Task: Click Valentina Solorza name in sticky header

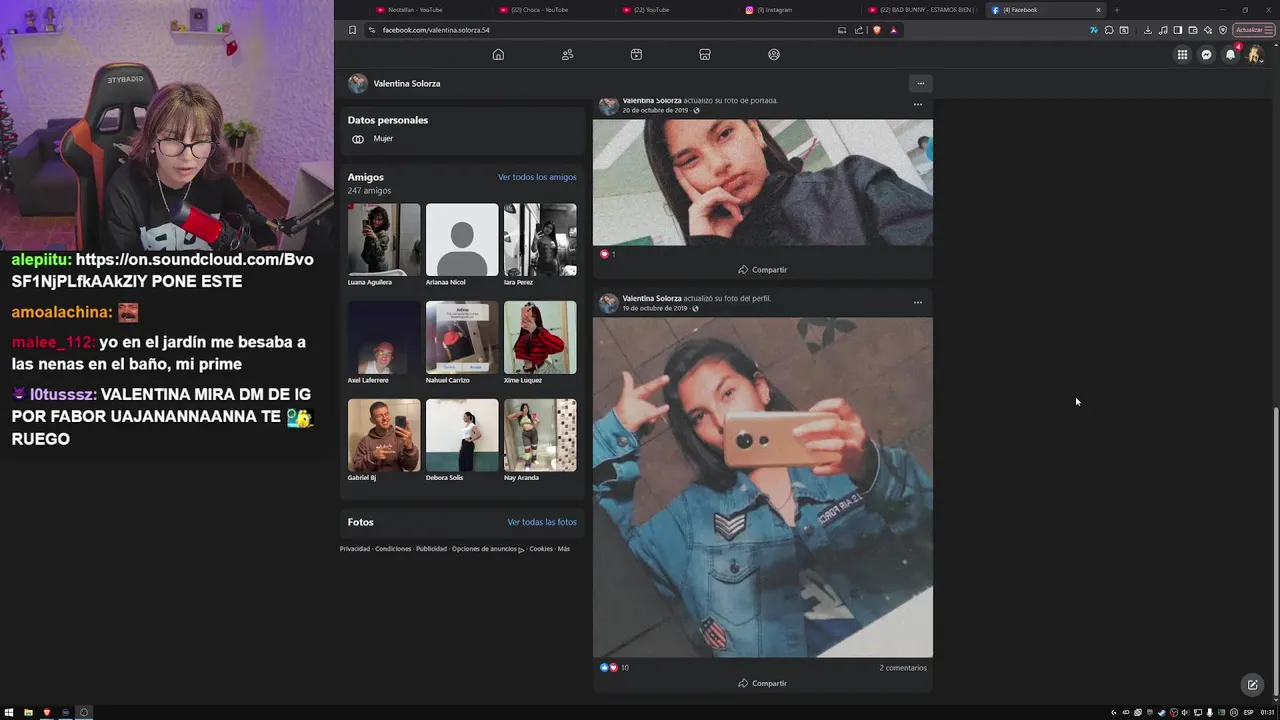Action: click(406, 83)
